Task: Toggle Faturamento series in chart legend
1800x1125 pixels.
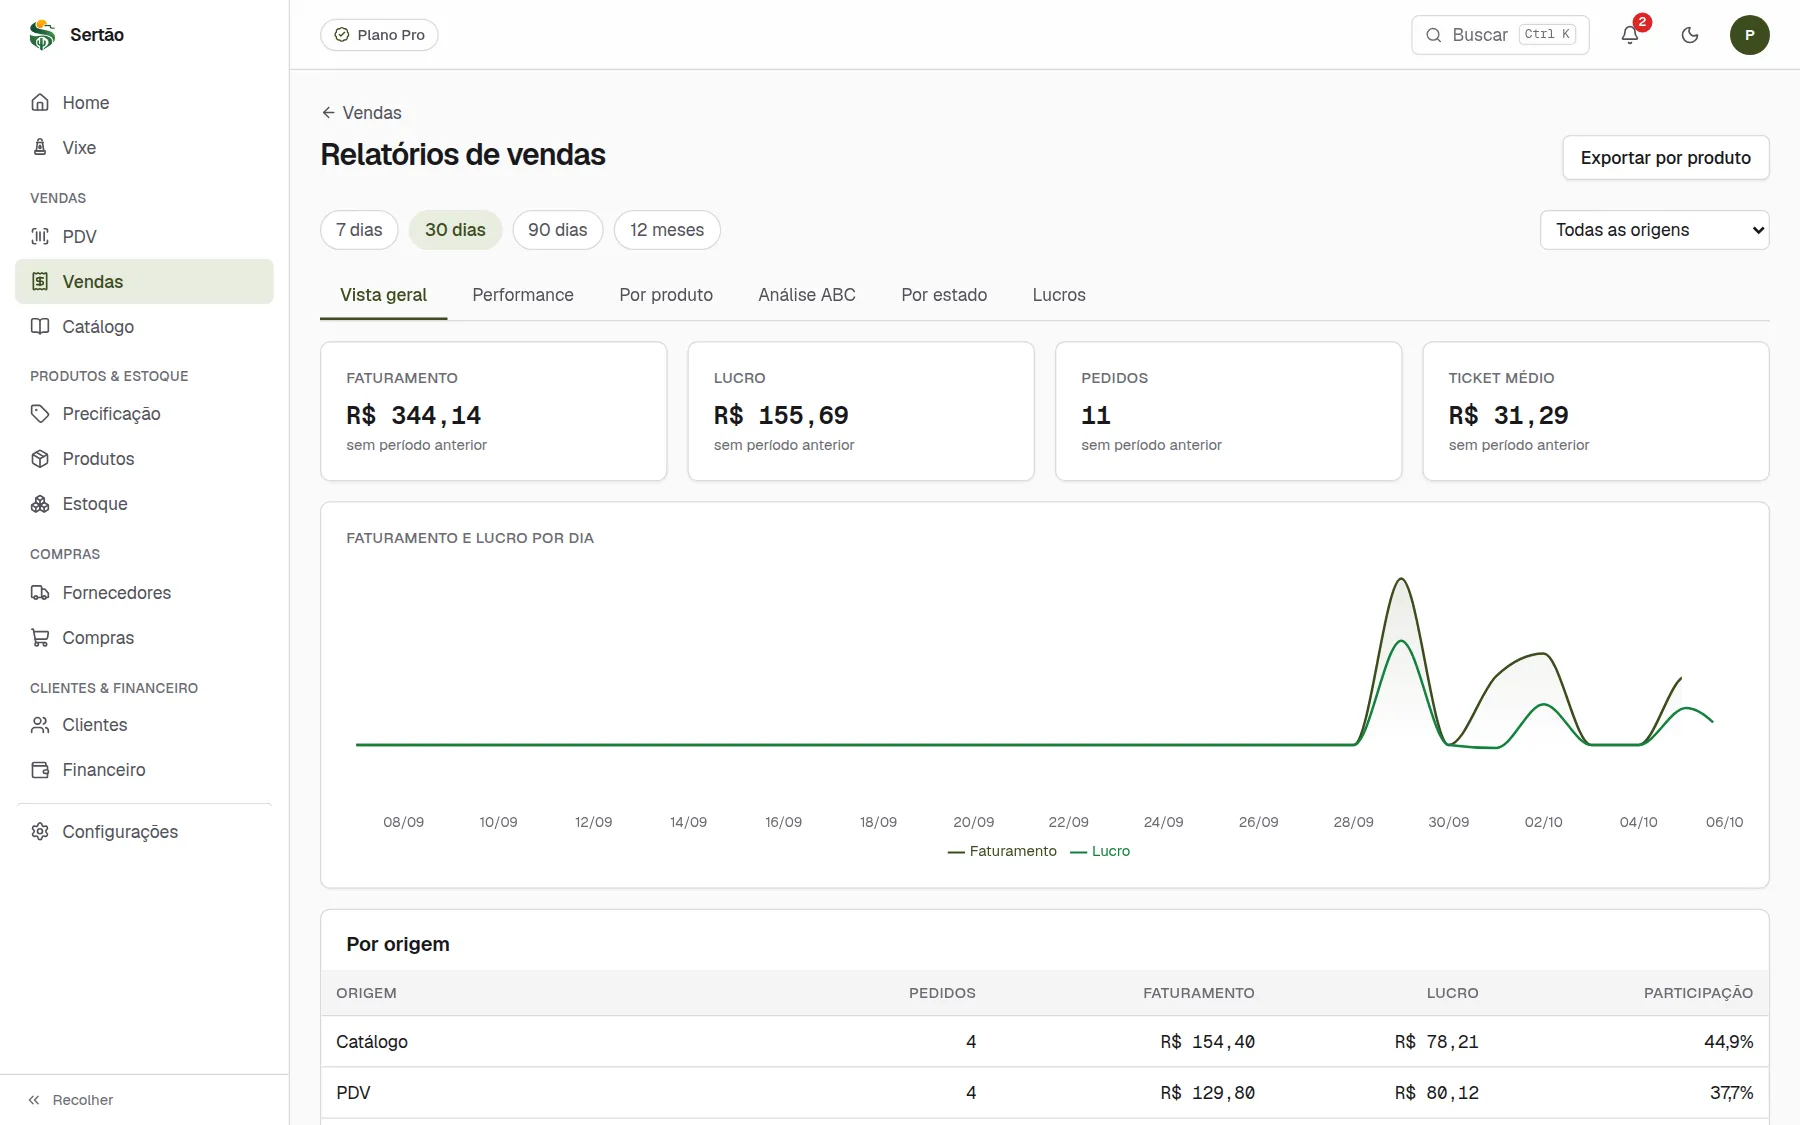Action: (x=1002, y=851)
